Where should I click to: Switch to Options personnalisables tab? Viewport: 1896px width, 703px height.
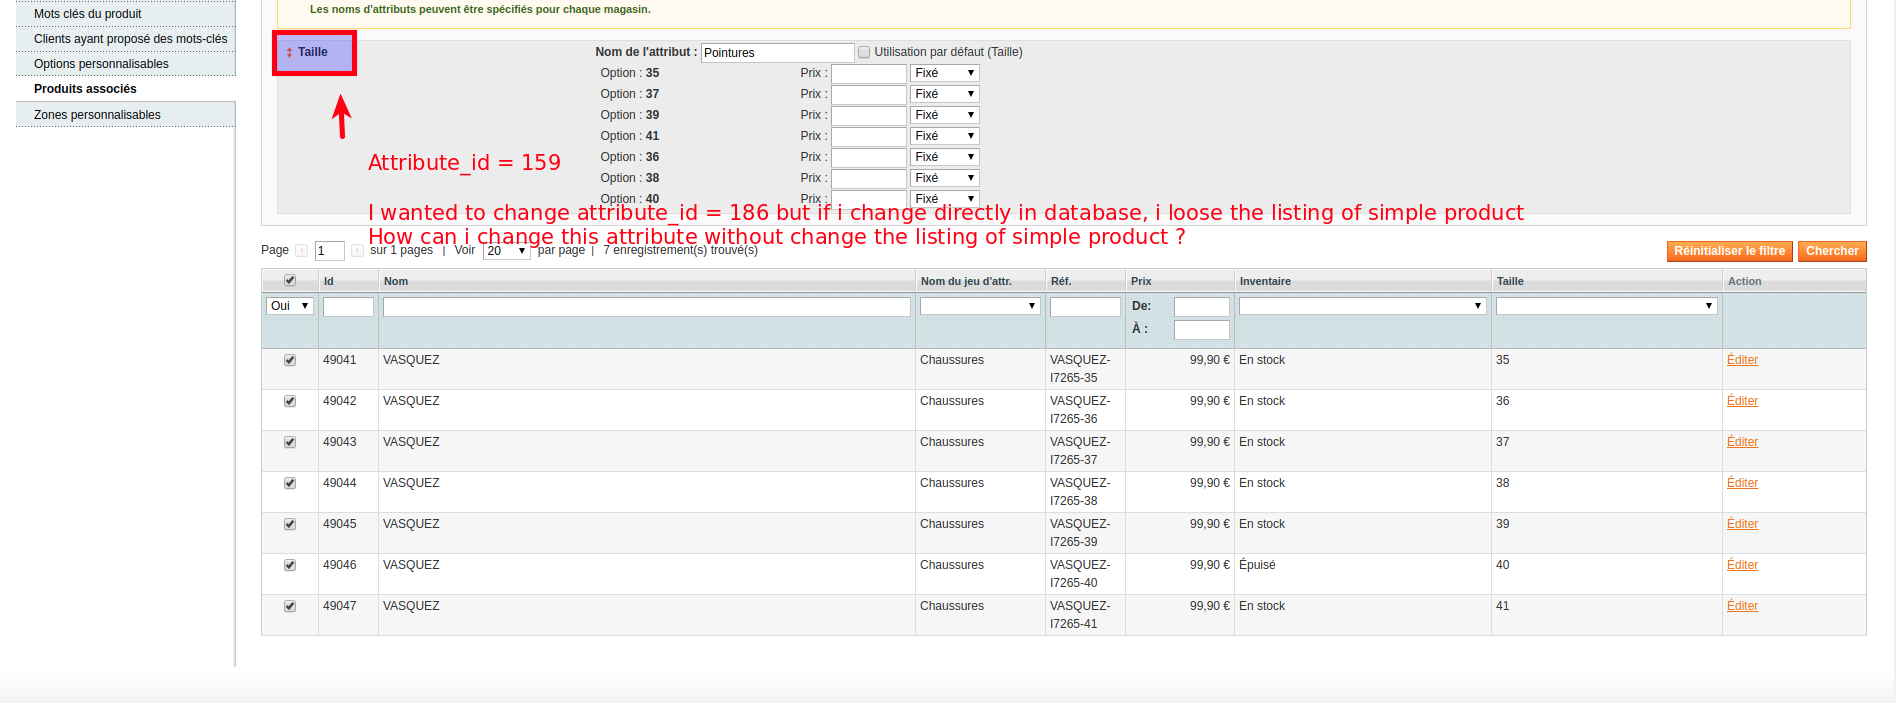[101, 64]
